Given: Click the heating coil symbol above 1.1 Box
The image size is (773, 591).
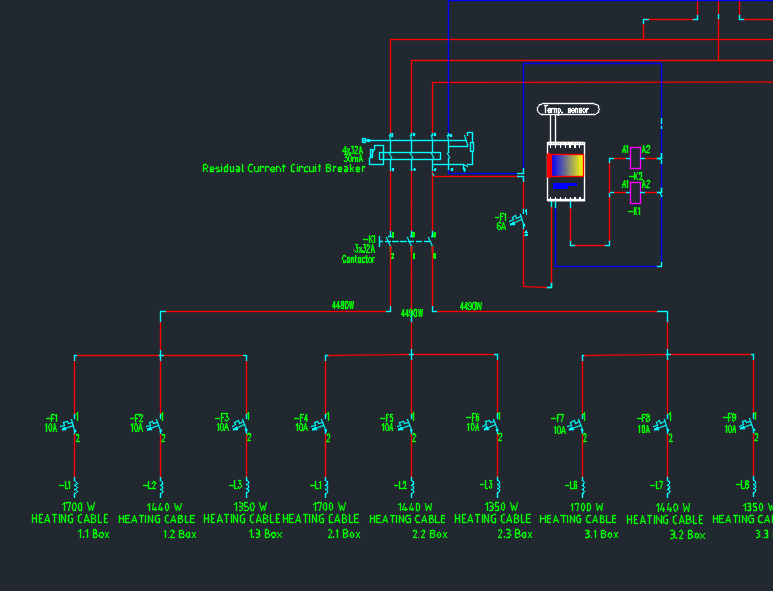Looking at the screenshot, I should [x=75, y=487].
